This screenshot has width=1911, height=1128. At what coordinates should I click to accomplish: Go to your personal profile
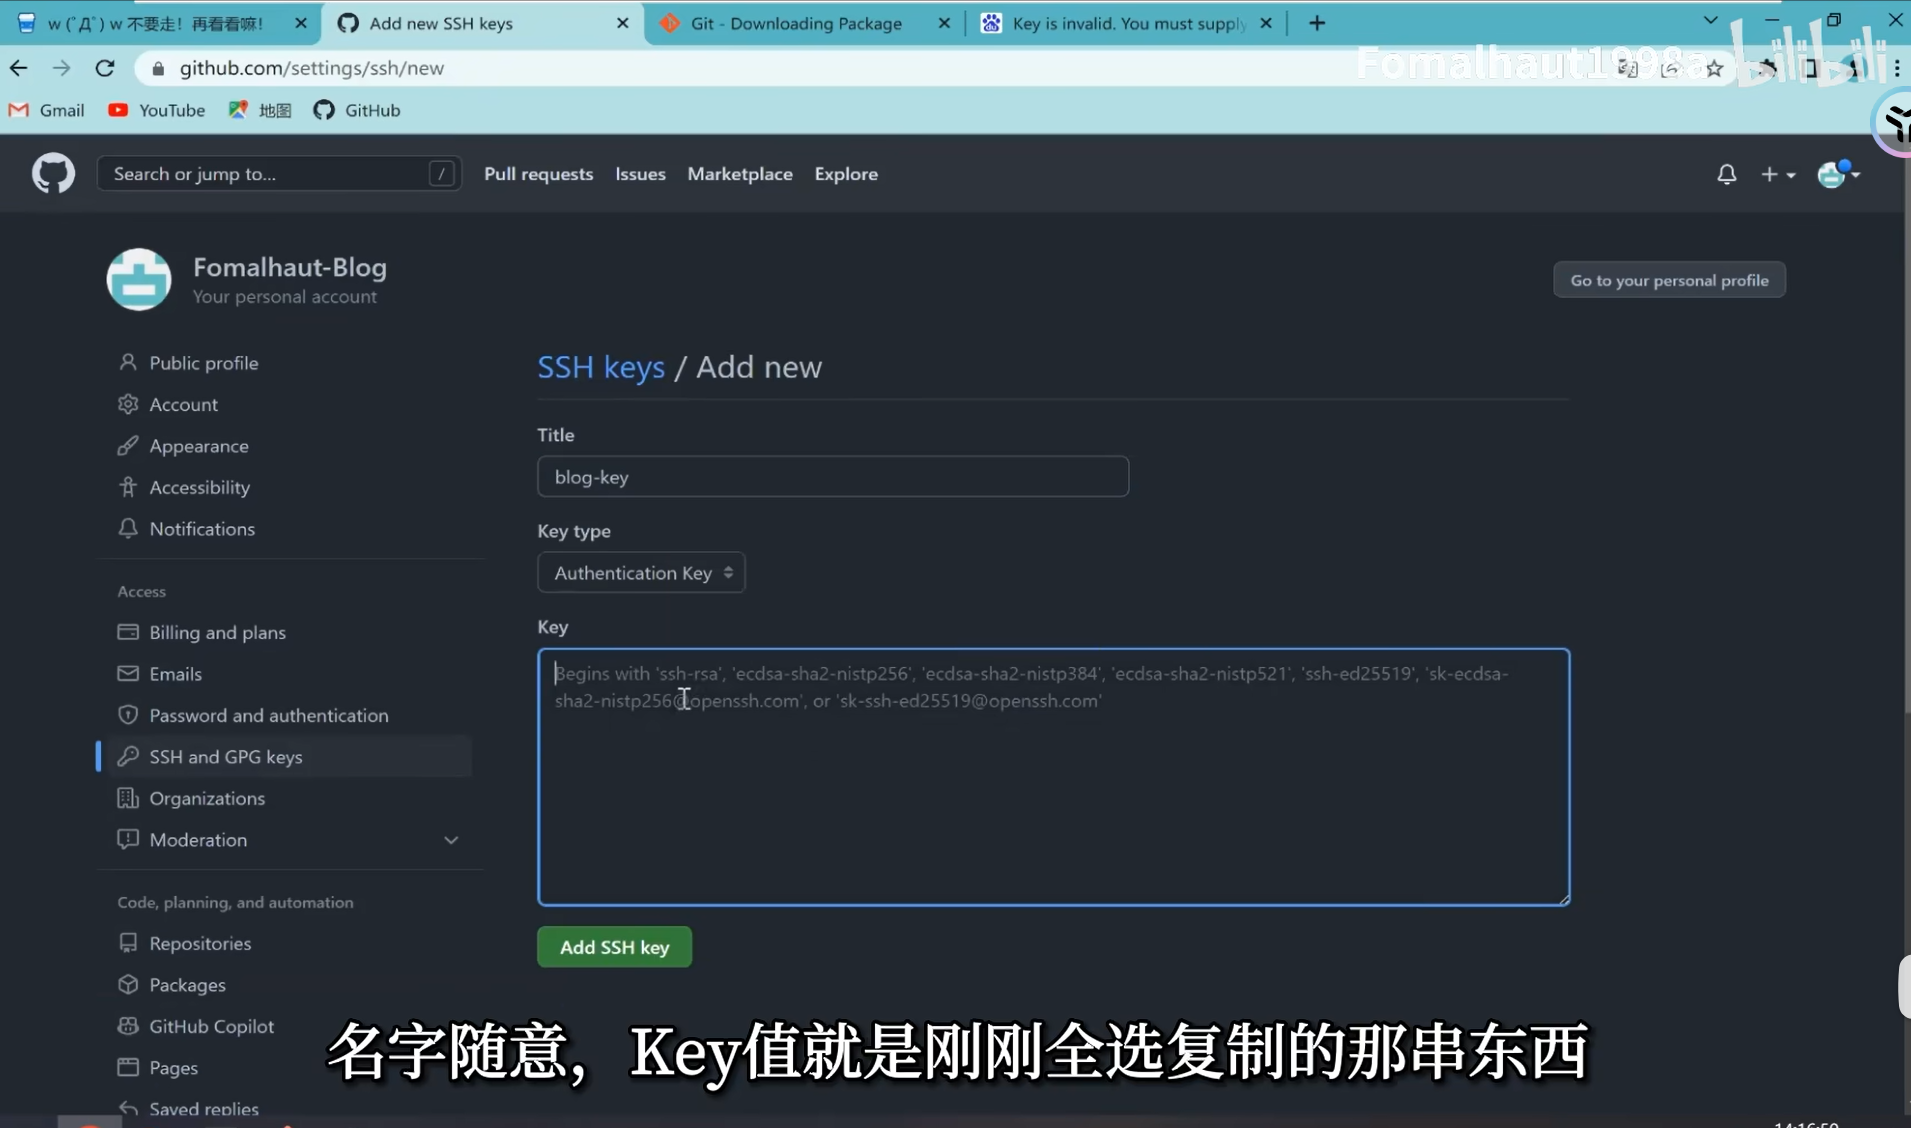1668,280
